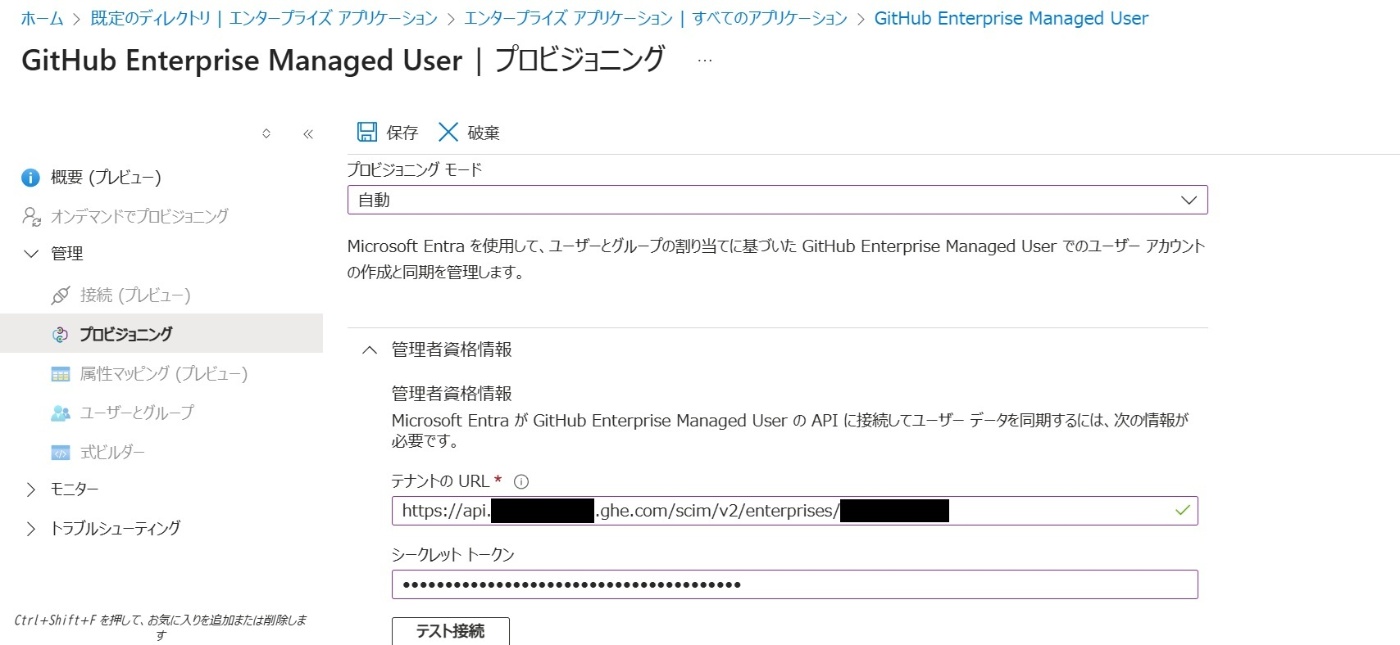Click the シークレット トークン label
The image size is (1400, 645).
tap(453, 554)
